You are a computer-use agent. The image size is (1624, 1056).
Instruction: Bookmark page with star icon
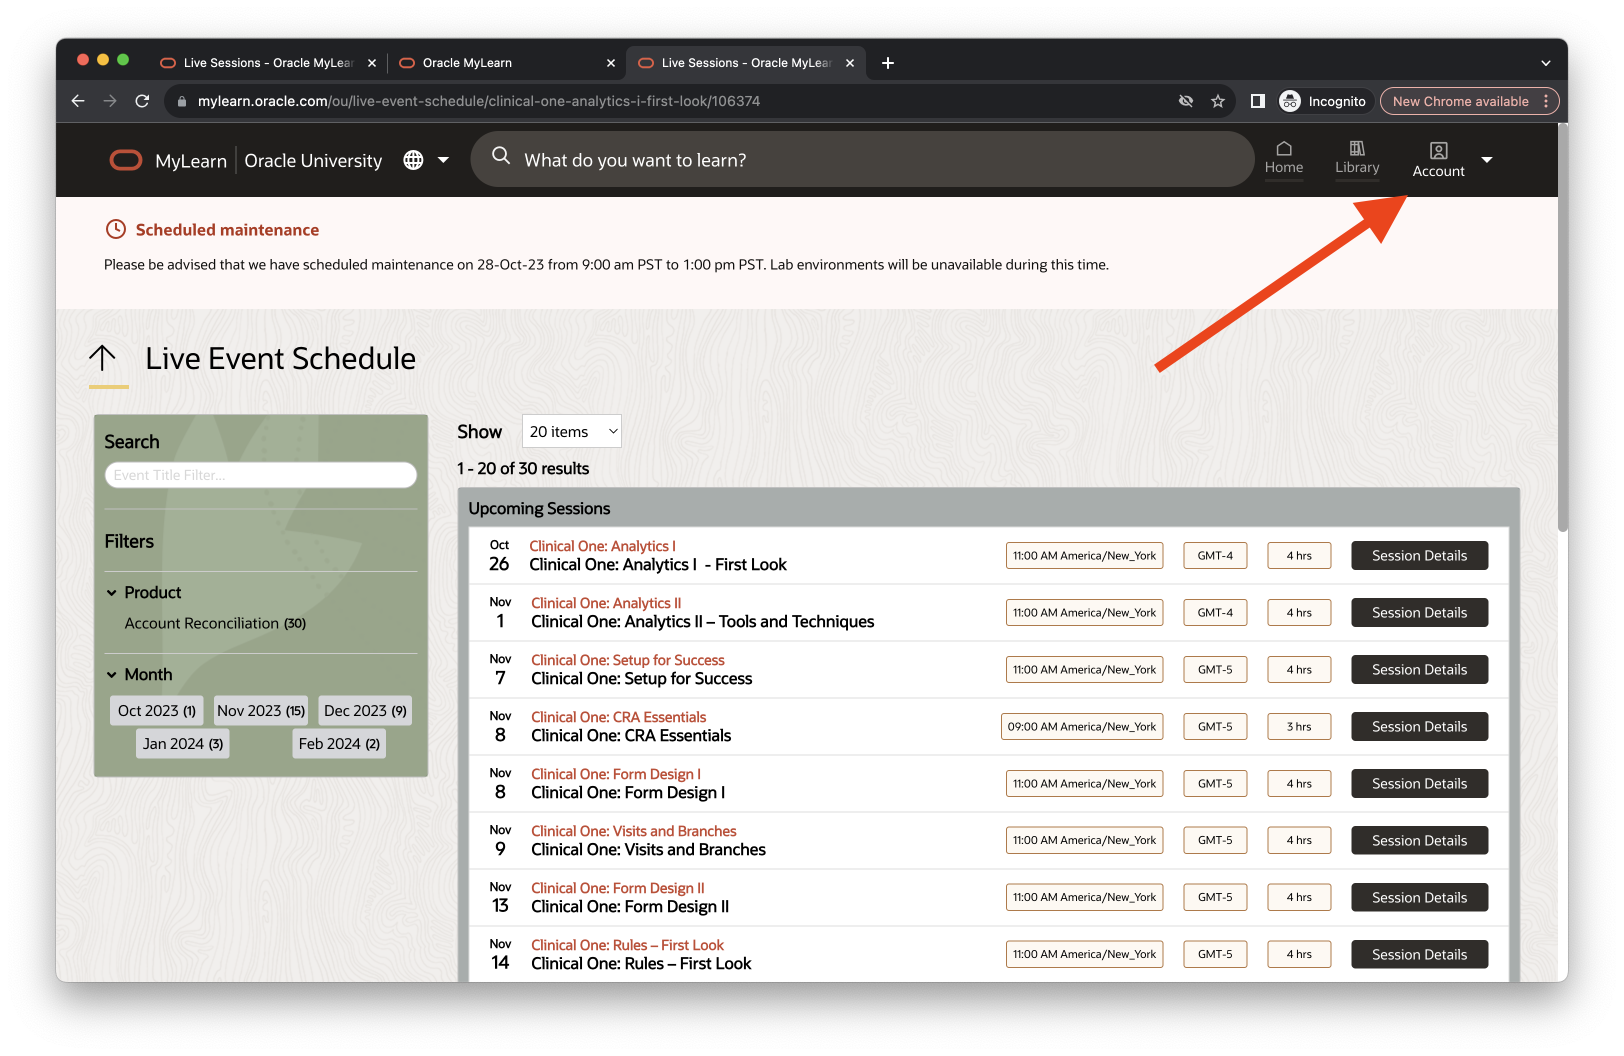click(x=1218, y=101)
